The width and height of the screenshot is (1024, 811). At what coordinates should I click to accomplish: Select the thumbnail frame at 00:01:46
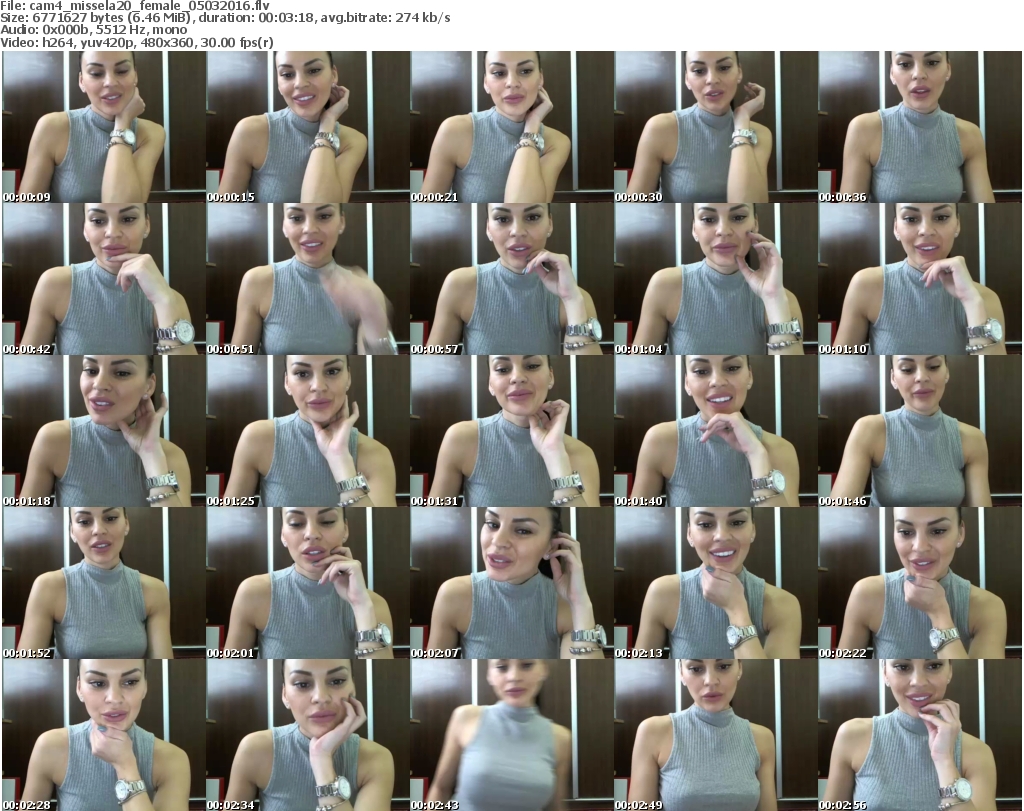[x=920, y=431]
